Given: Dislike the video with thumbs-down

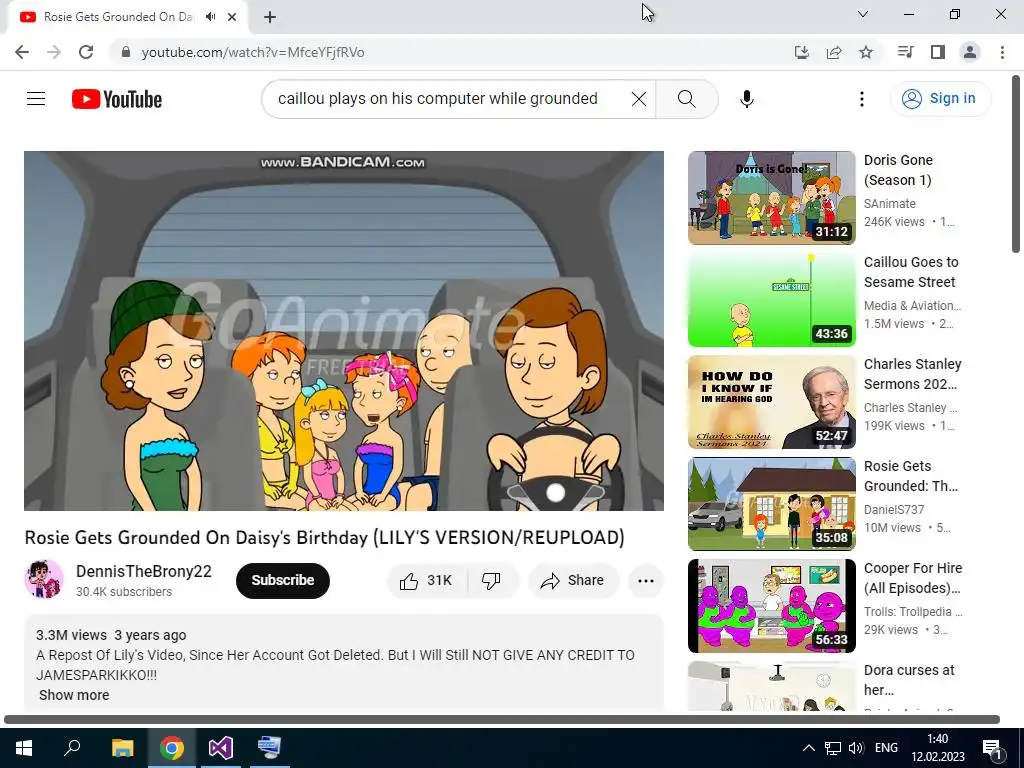Looking at the screenshot, I should [x=491, y=581].
